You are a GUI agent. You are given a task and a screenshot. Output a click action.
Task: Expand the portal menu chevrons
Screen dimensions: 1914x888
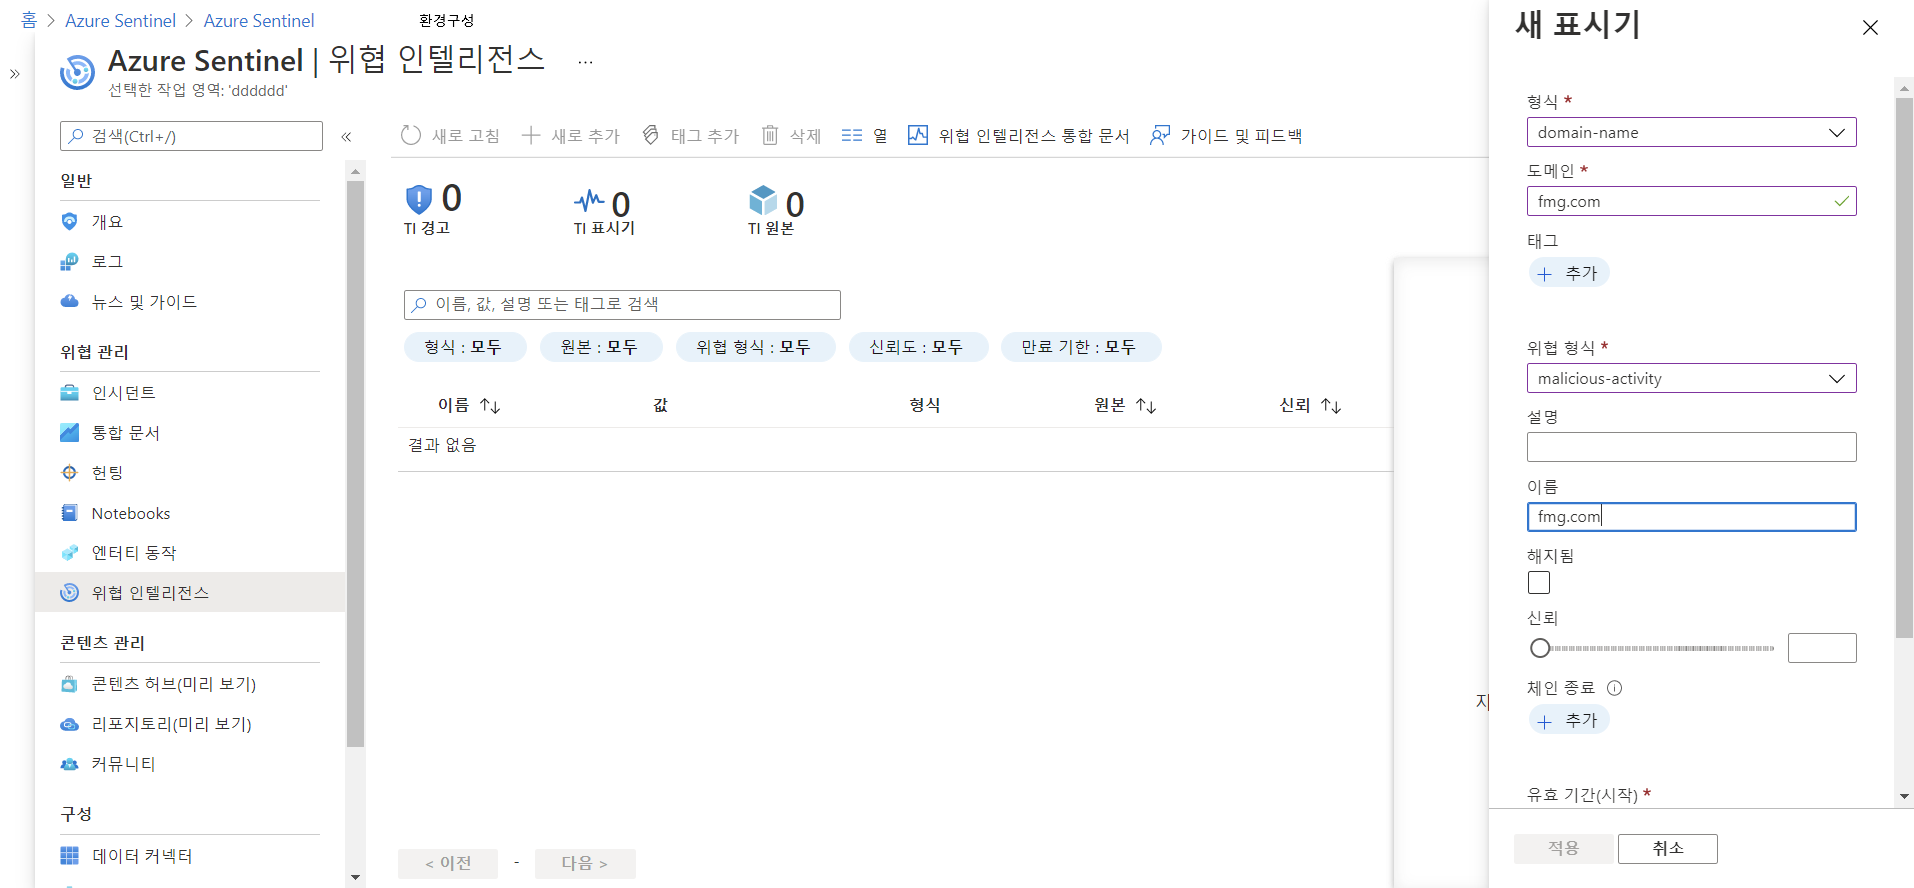click(x=14, y=74)
